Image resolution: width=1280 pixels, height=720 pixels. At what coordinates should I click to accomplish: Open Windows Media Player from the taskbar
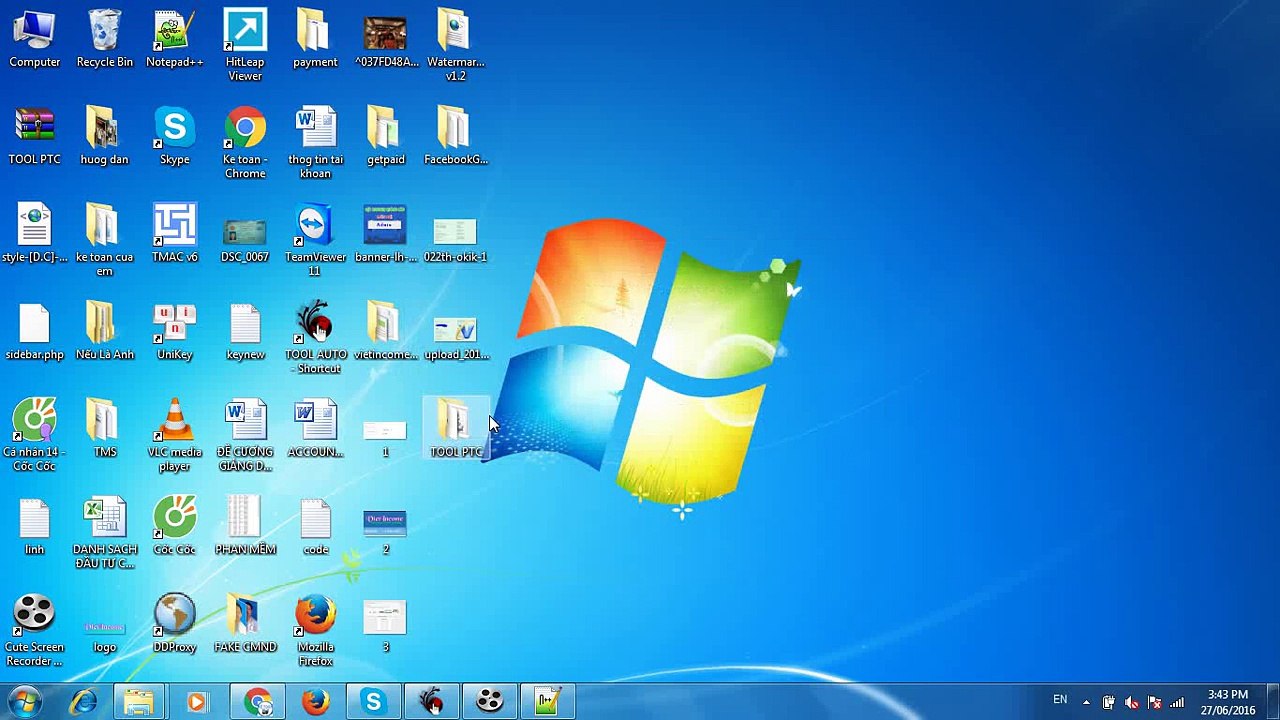pyautogui.click(x=196, y=702)
